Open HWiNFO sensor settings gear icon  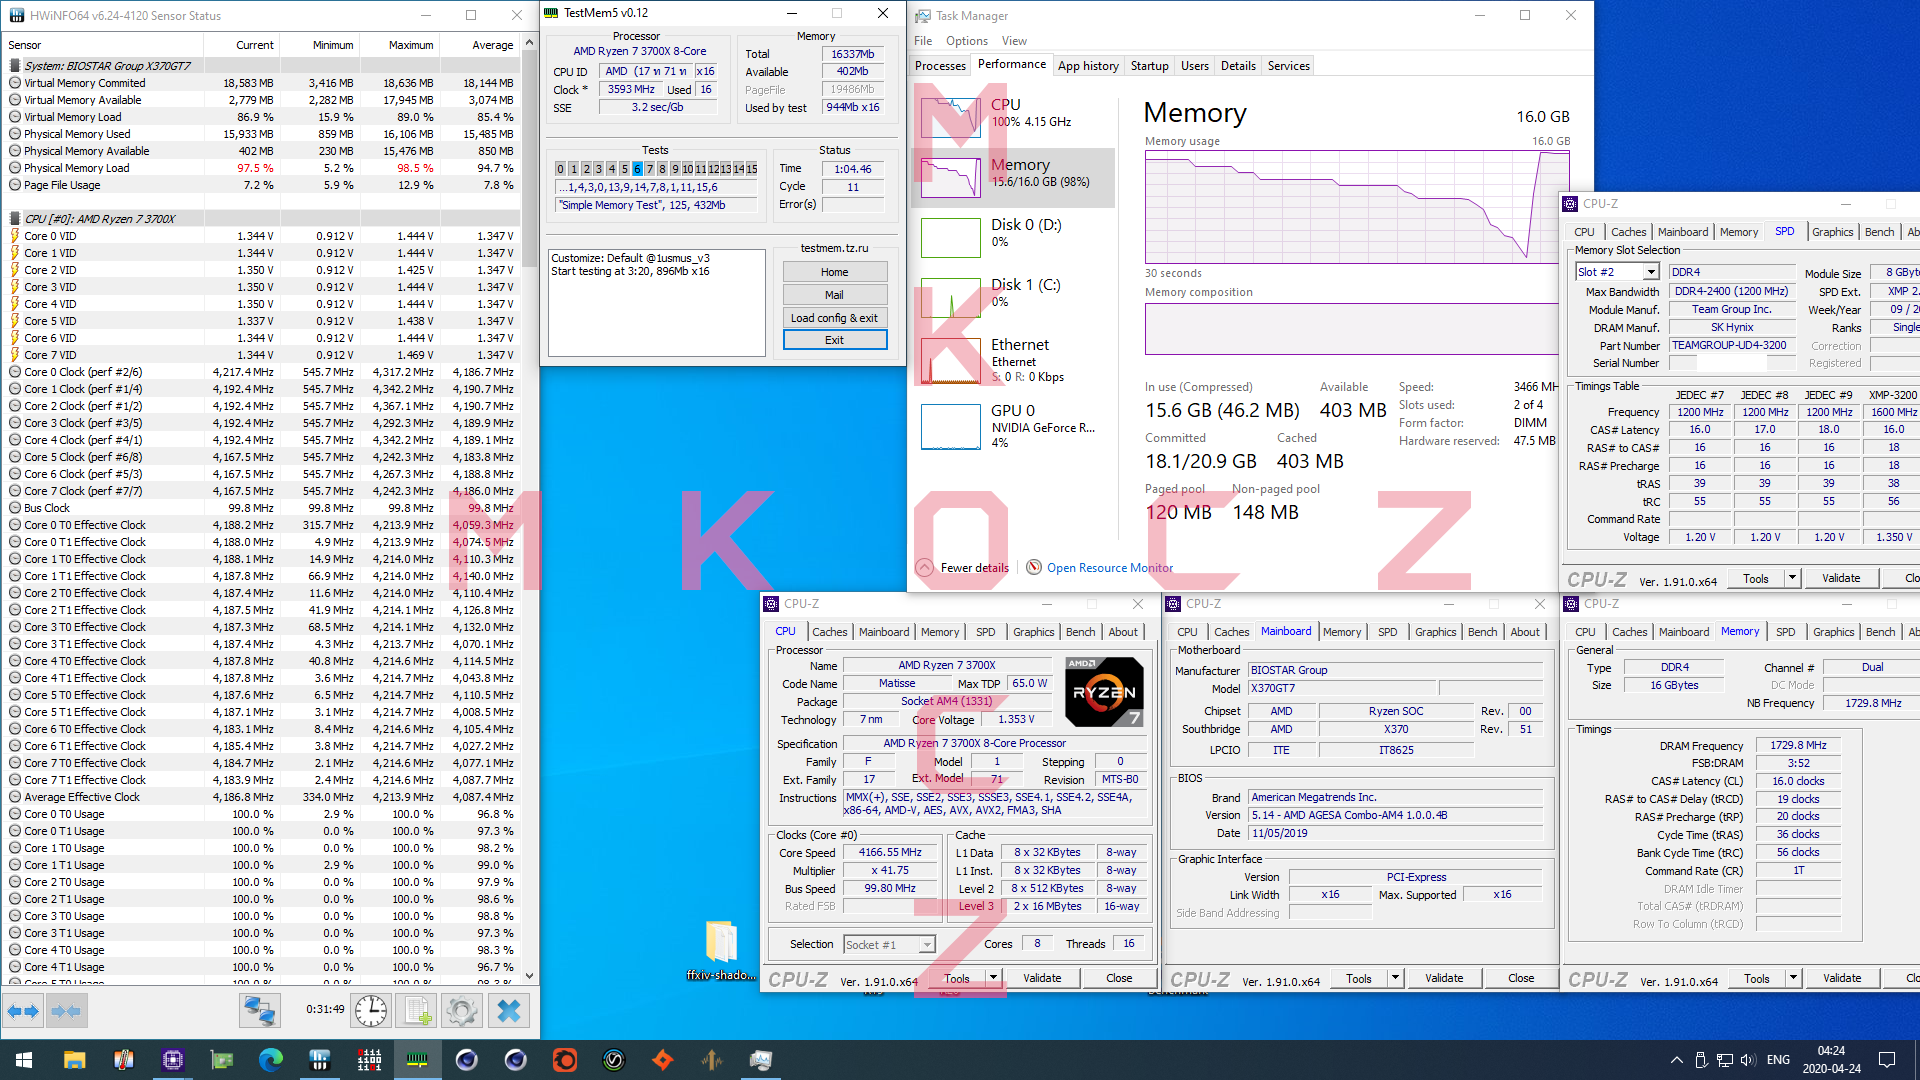461,1011
